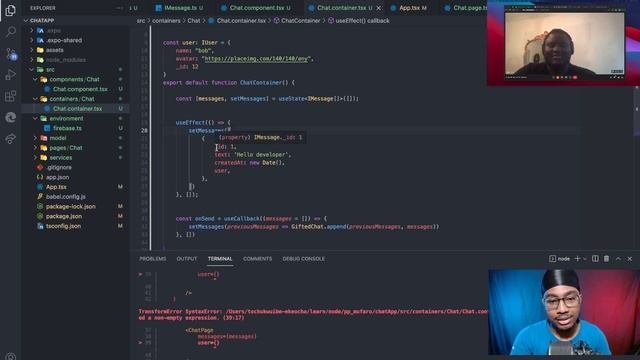Viewport: 640px width, 360px height.
Task: Open the Live Share icon in activity bar
Action: click(x=11, y=139)
